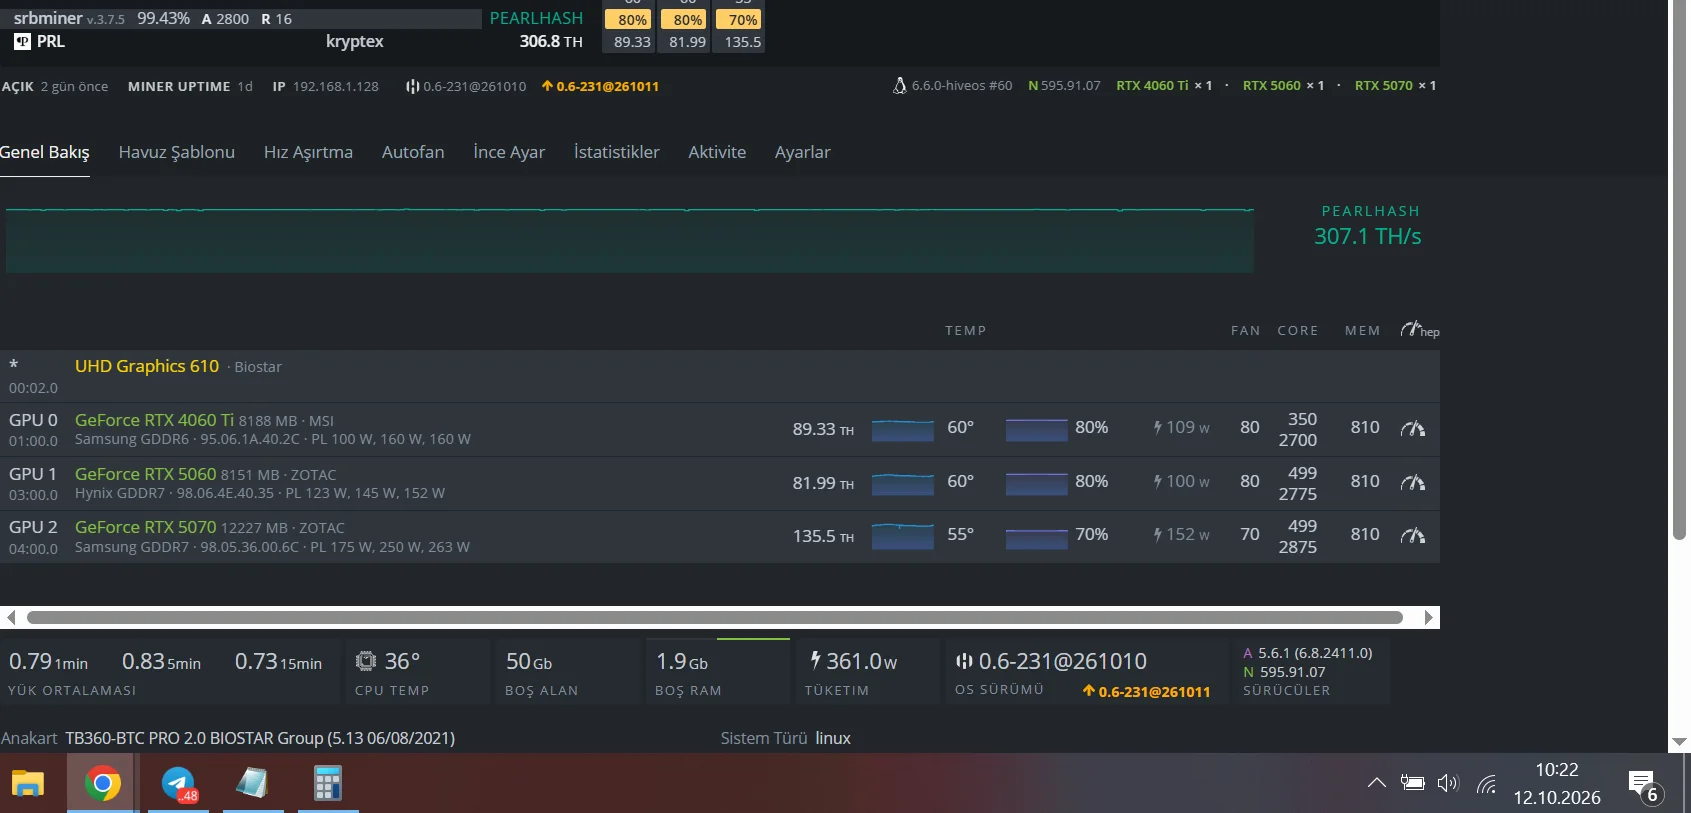
Task: Click the left arrow of horizontal scrollbar
Action: pos(11,618)
